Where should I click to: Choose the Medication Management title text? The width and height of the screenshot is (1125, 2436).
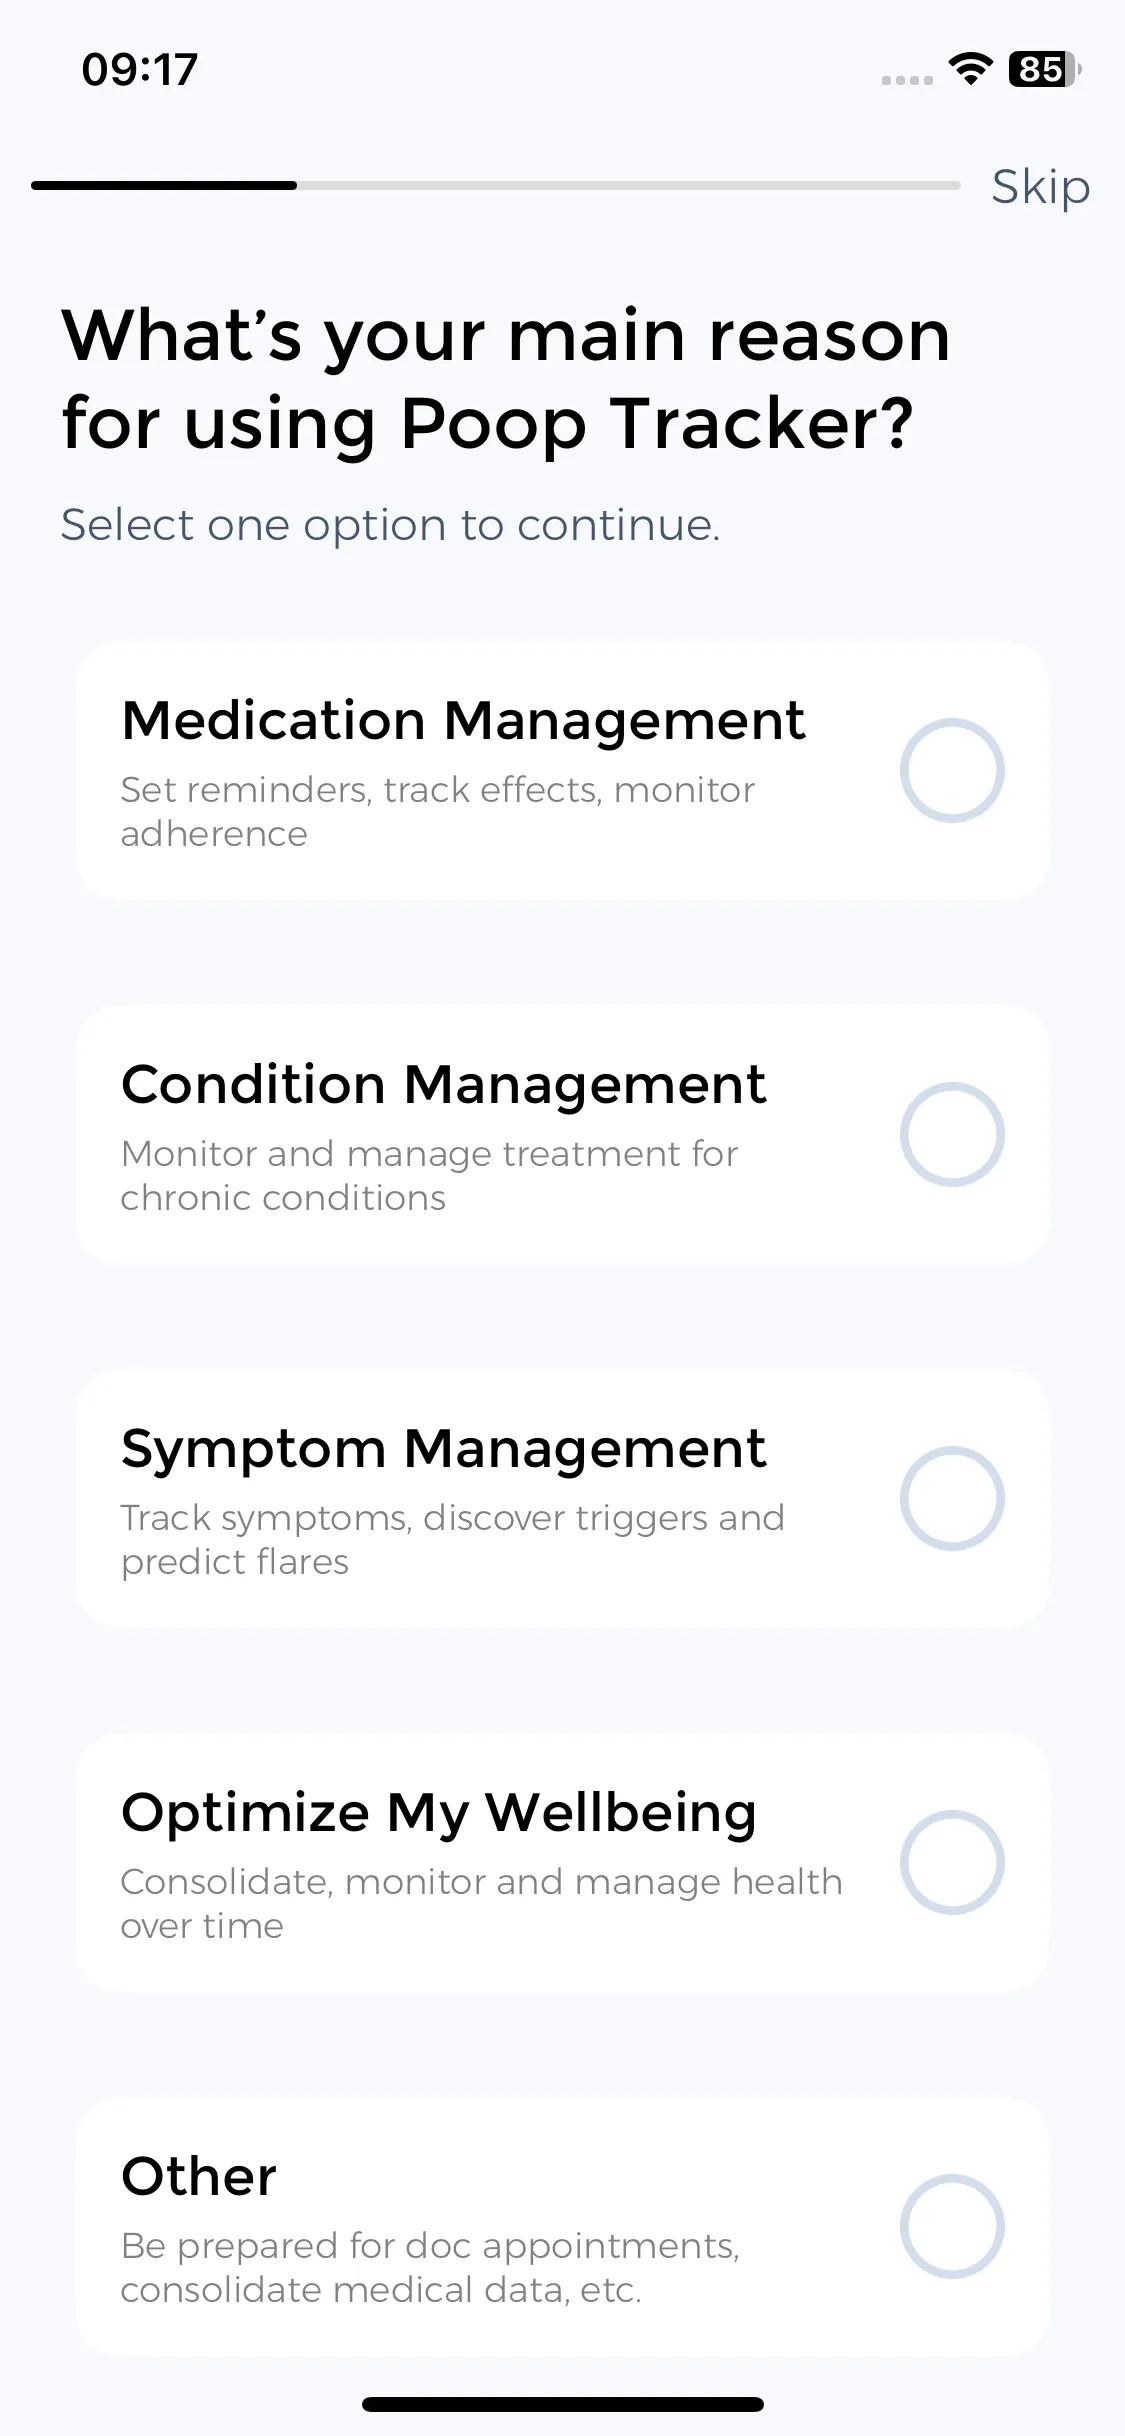[x=463, y=720]
